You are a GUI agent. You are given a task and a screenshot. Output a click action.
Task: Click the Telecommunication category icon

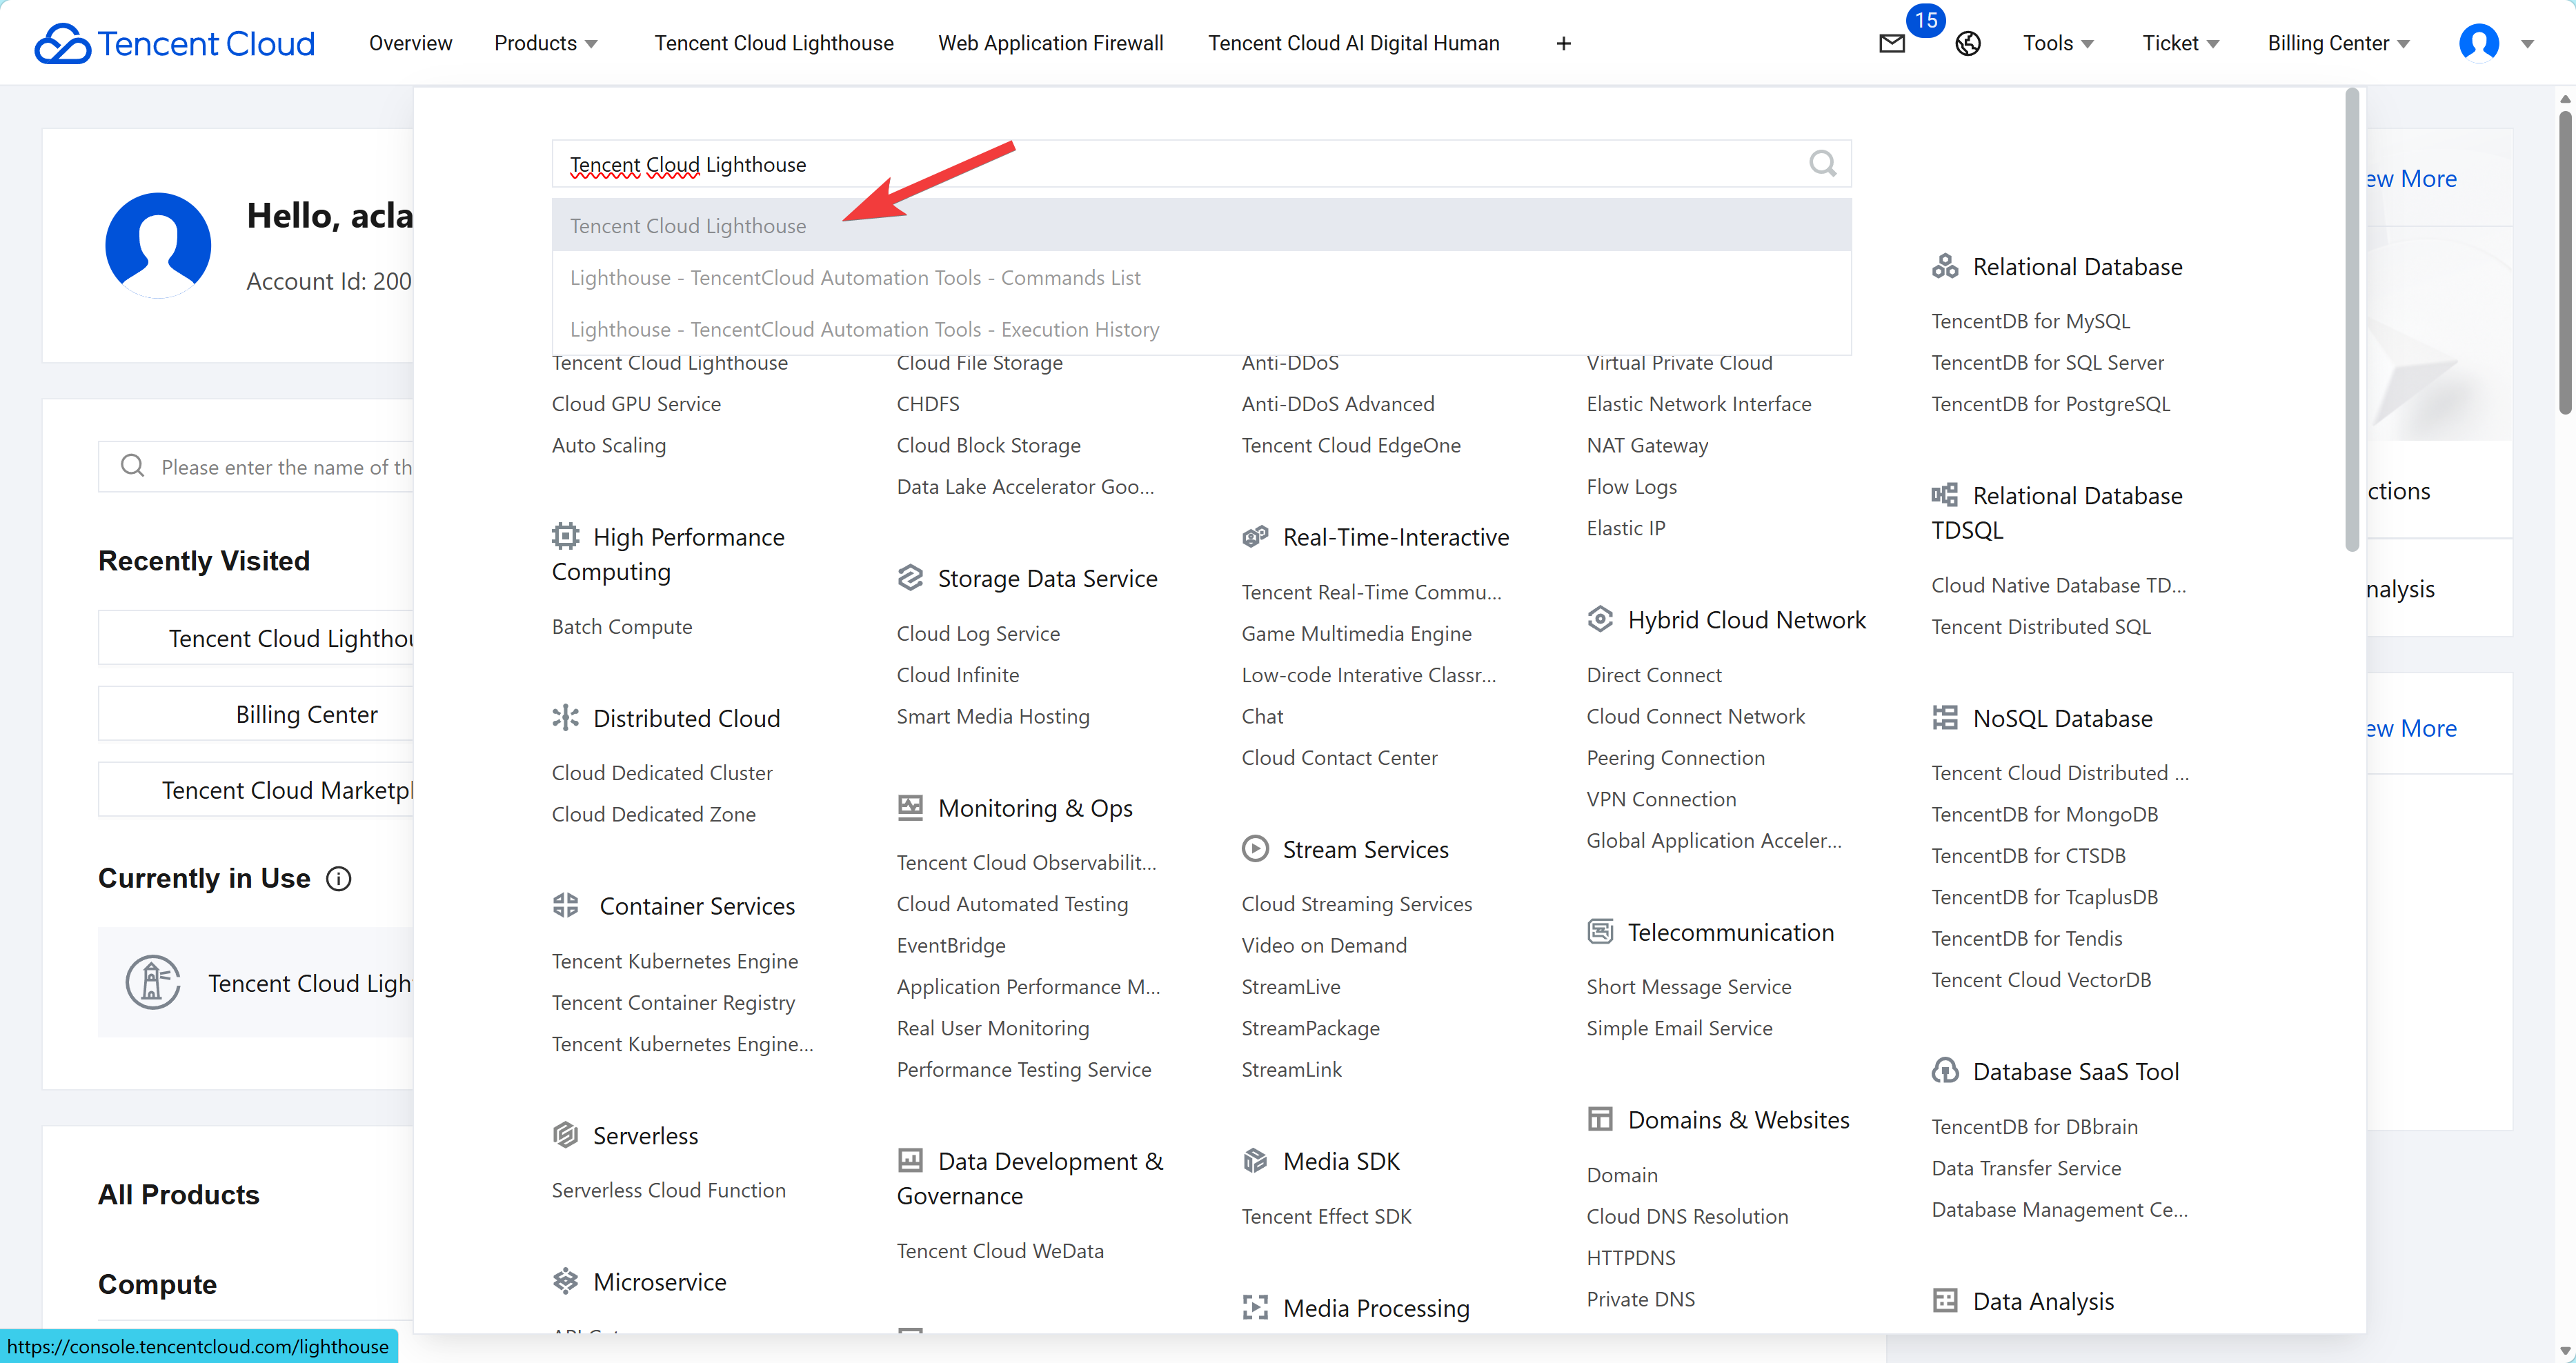[x=1600, y=931]
